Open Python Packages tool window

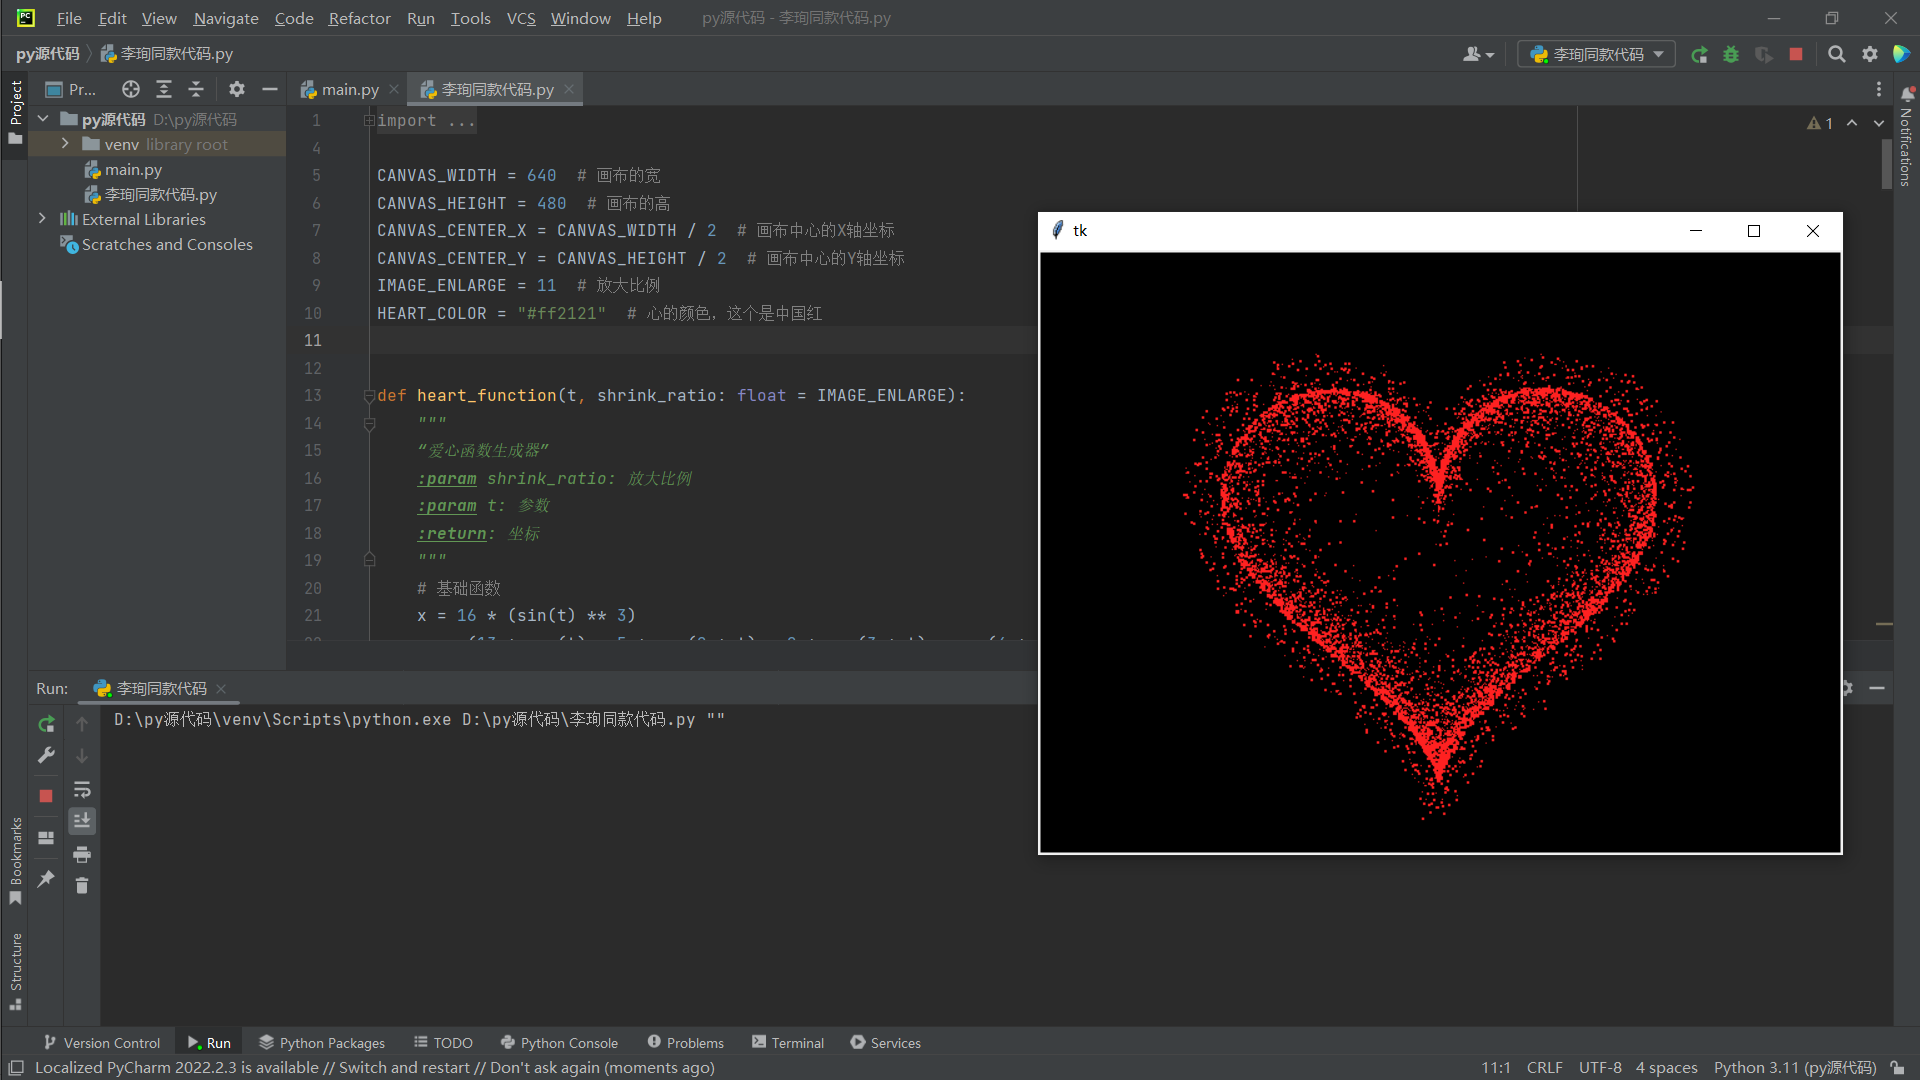322,1043
